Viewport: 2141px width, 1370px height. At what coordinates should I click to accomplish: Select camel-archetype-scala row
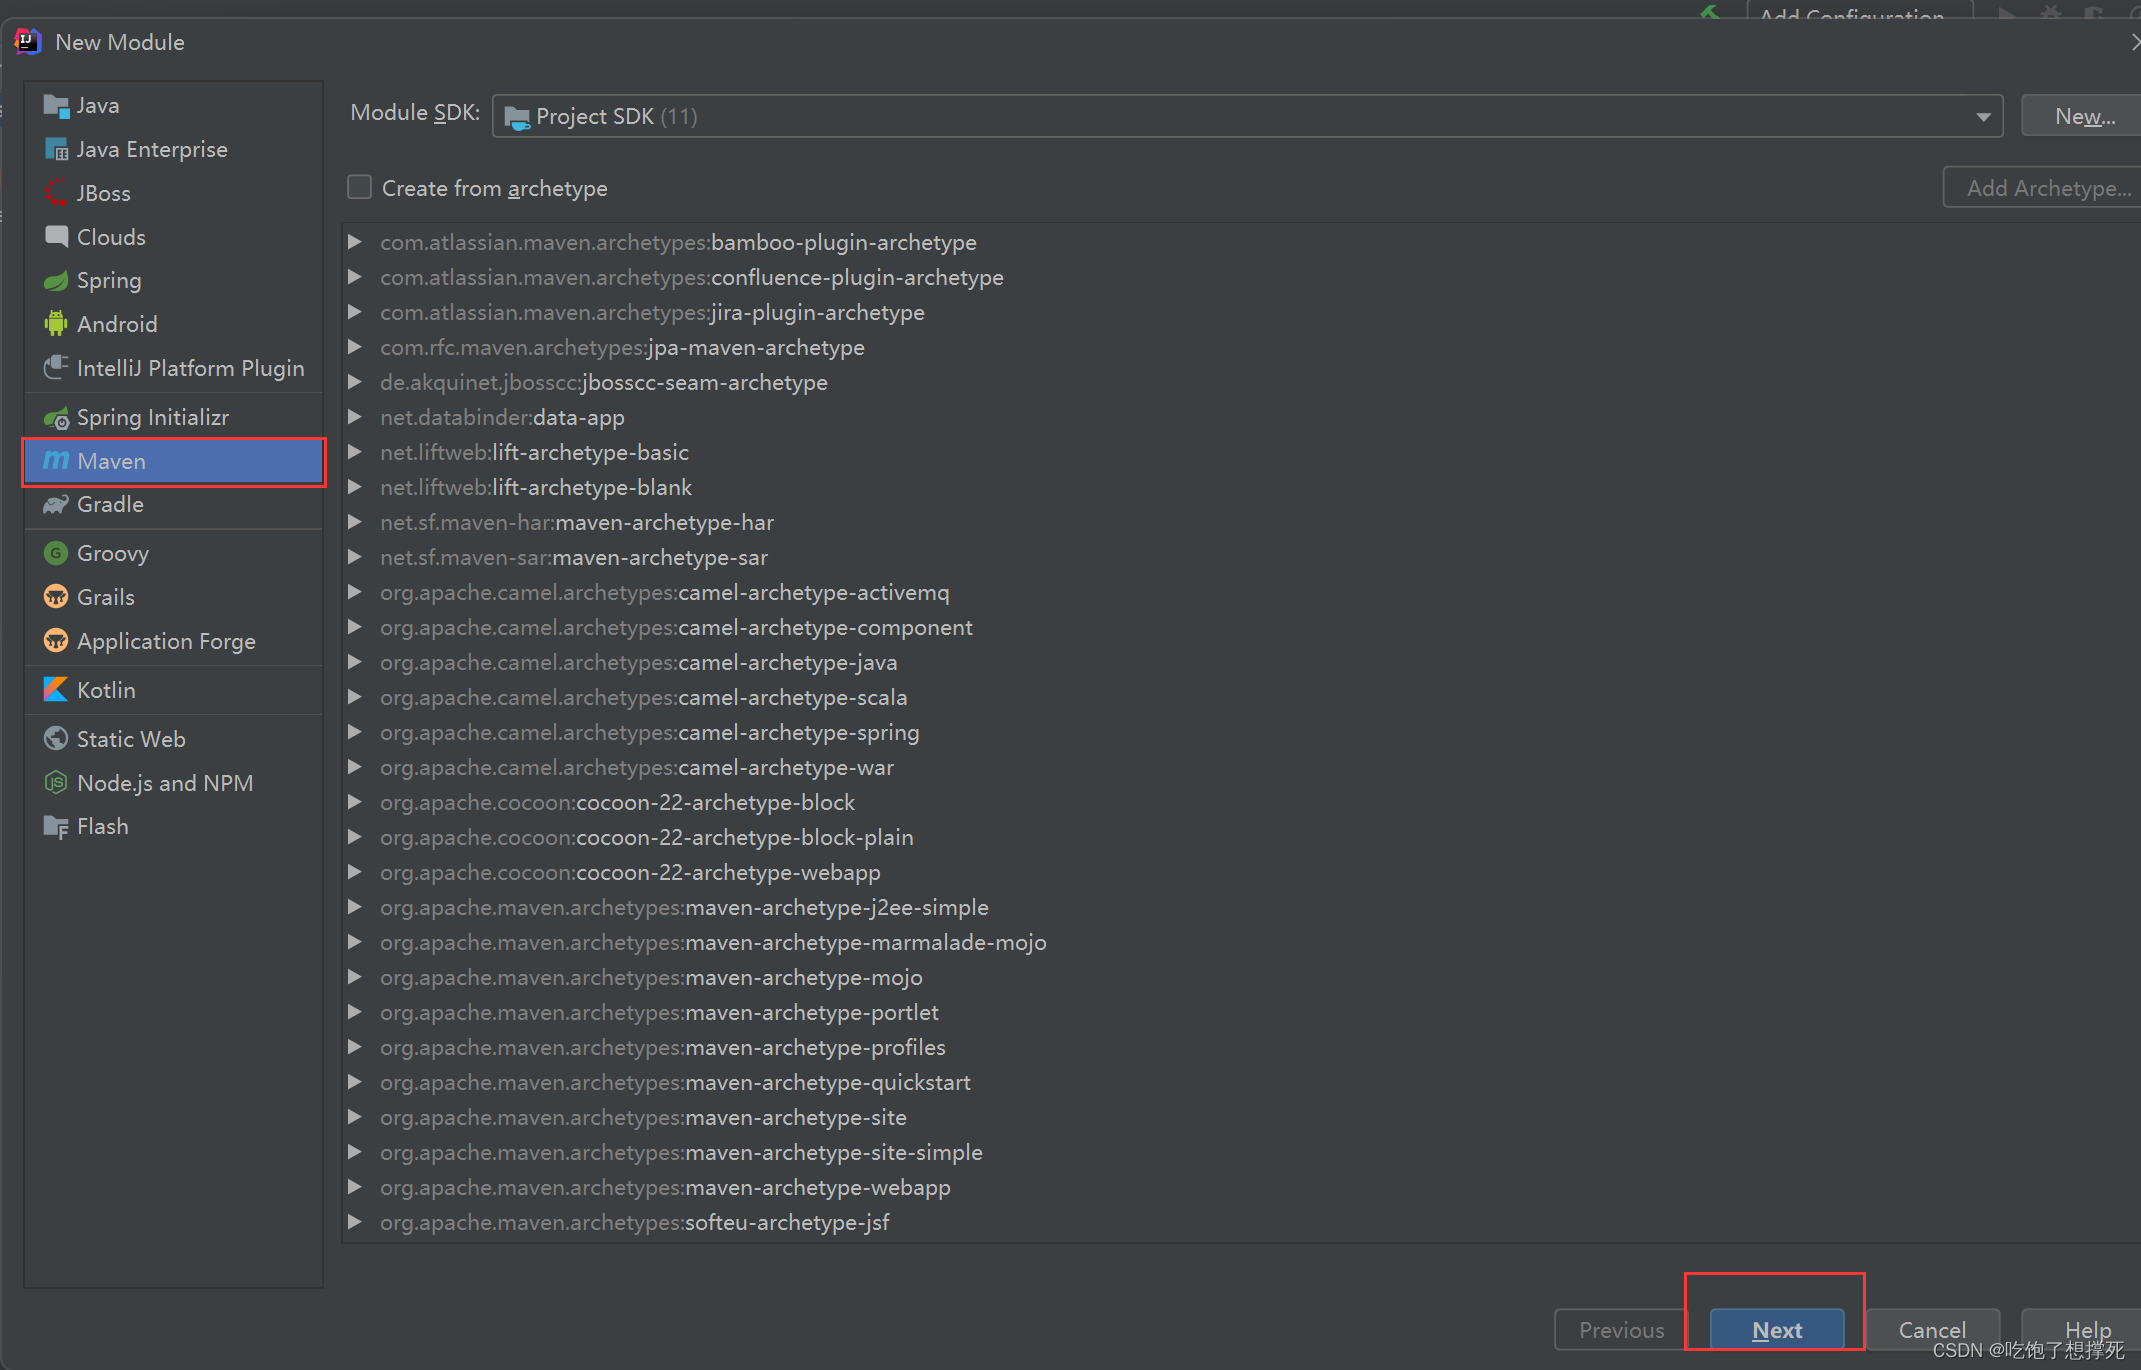click(x=1241, y=697)
